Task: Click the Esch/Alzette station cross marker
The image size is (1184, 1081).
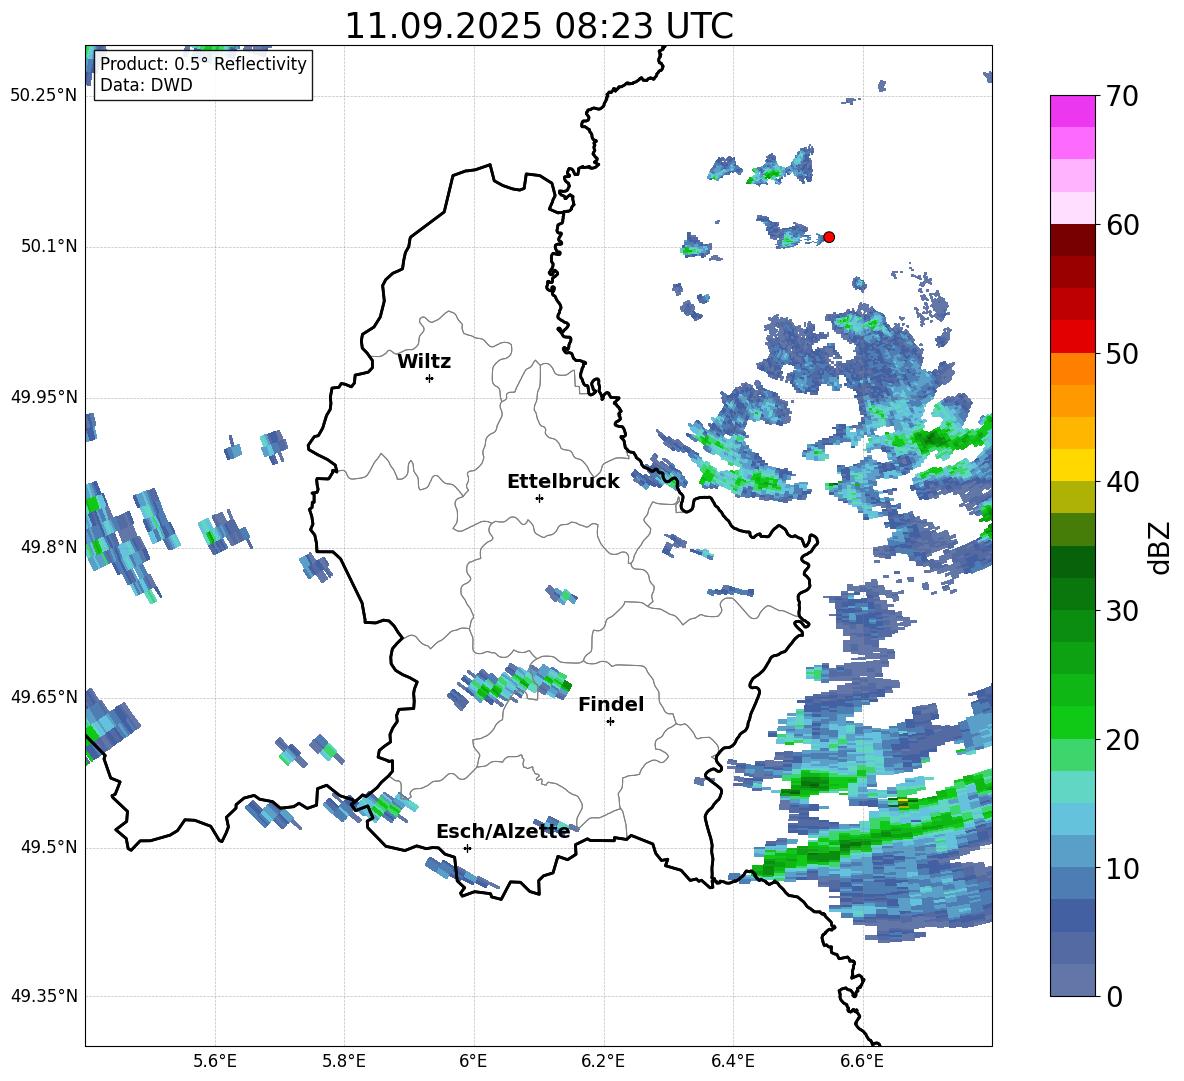Action: (467, 848)
